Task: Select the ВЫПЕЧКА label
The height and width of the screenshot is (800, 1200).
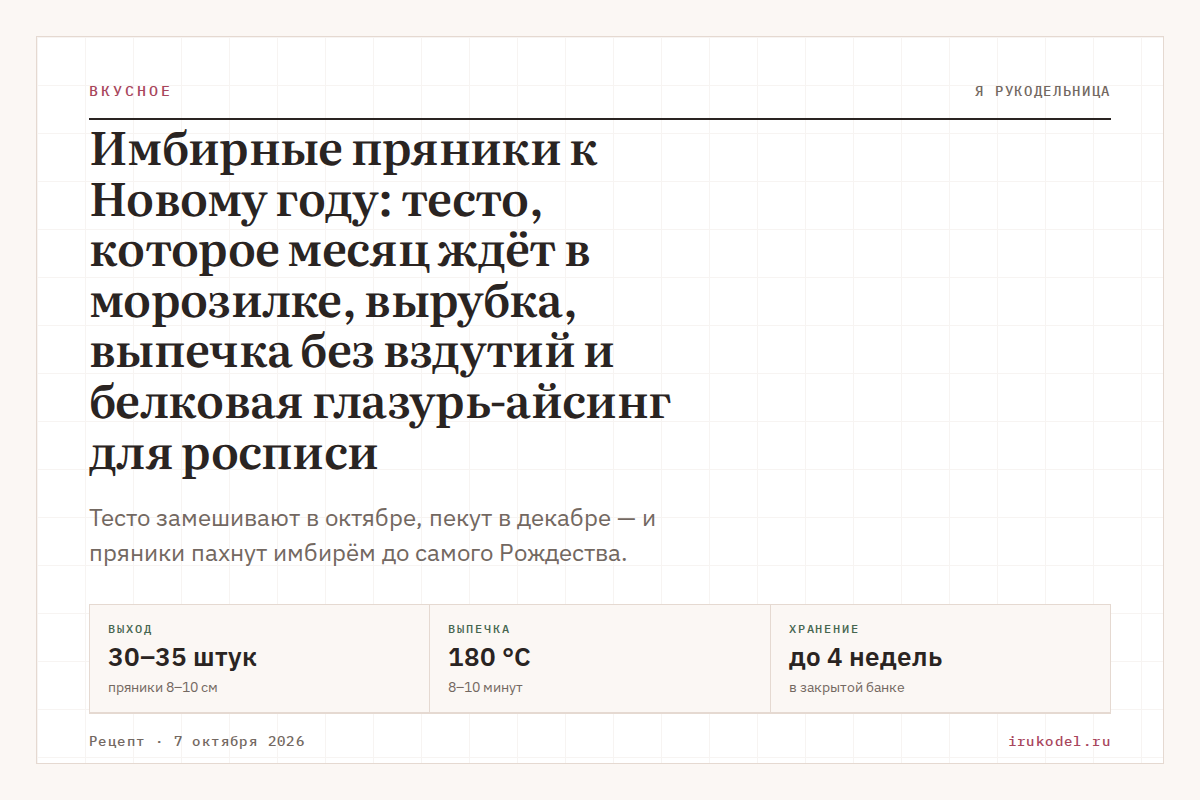Action: pyautogui.click(x=479, y=629)
